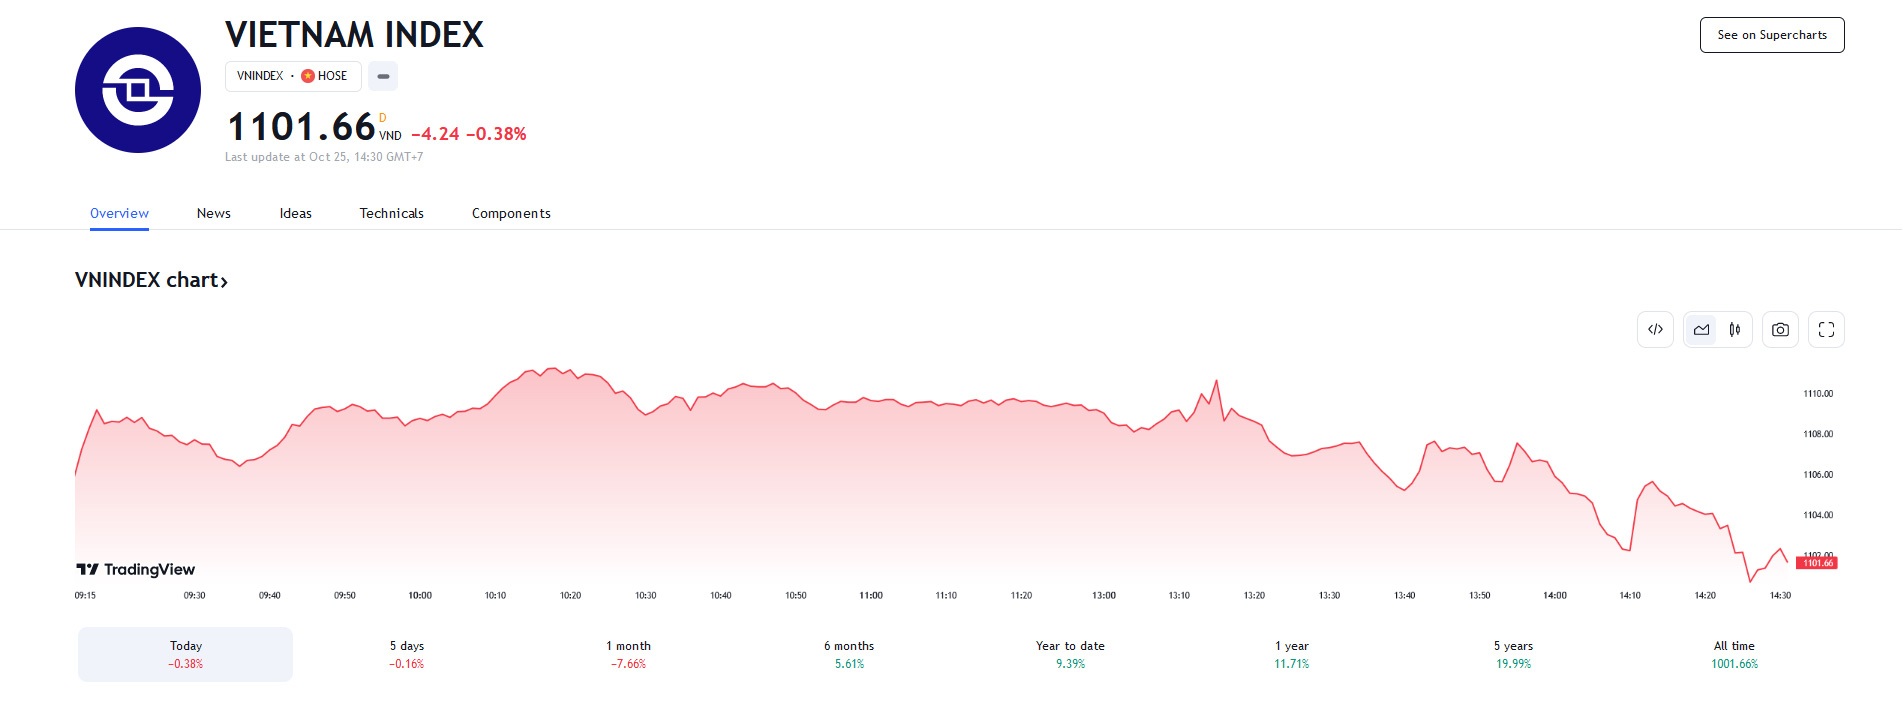Select the 1 month range
The image size is (1902, 719).
[628, 654]
